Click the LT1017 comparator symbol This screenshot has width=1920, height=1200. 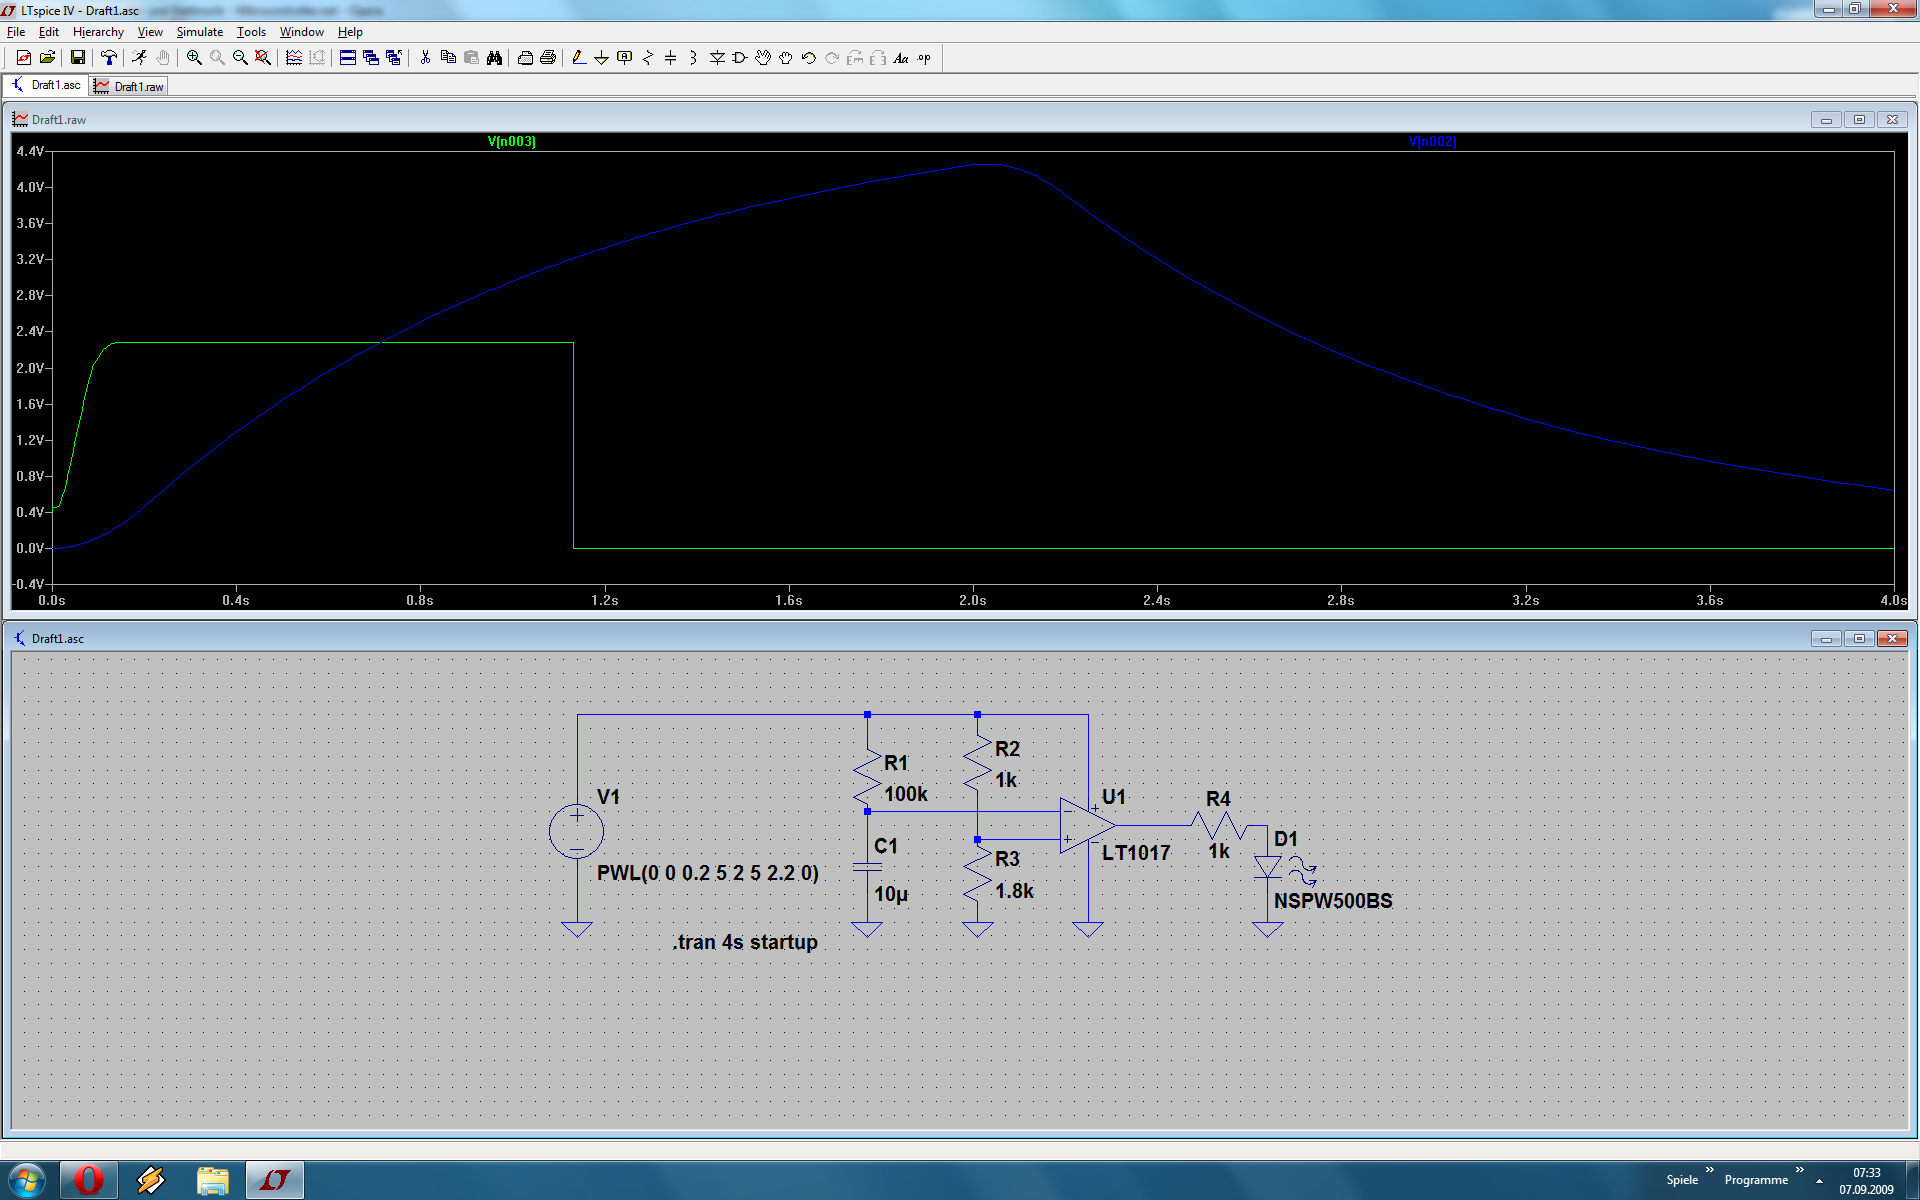tap(1088, 825)
